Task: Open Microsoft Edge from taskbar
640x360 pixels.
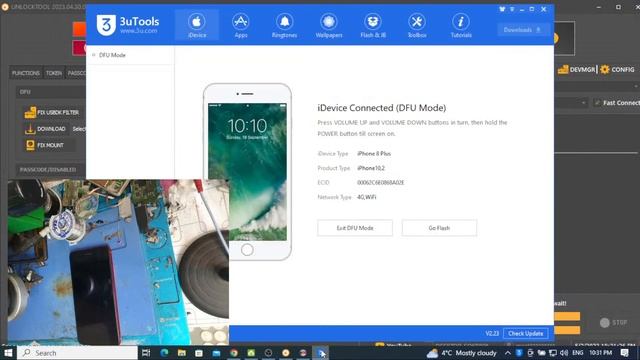Action: coord(164,353)
